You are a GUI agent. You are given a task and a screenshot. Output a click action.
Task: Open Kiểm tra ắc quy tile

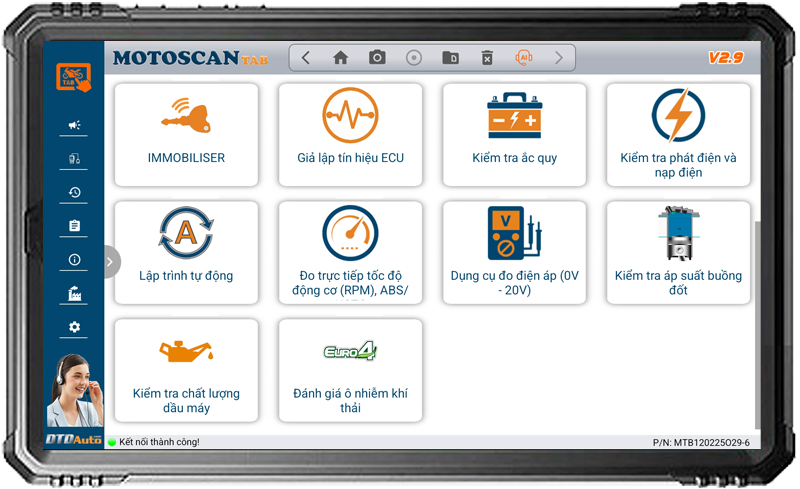click(514, 135)
